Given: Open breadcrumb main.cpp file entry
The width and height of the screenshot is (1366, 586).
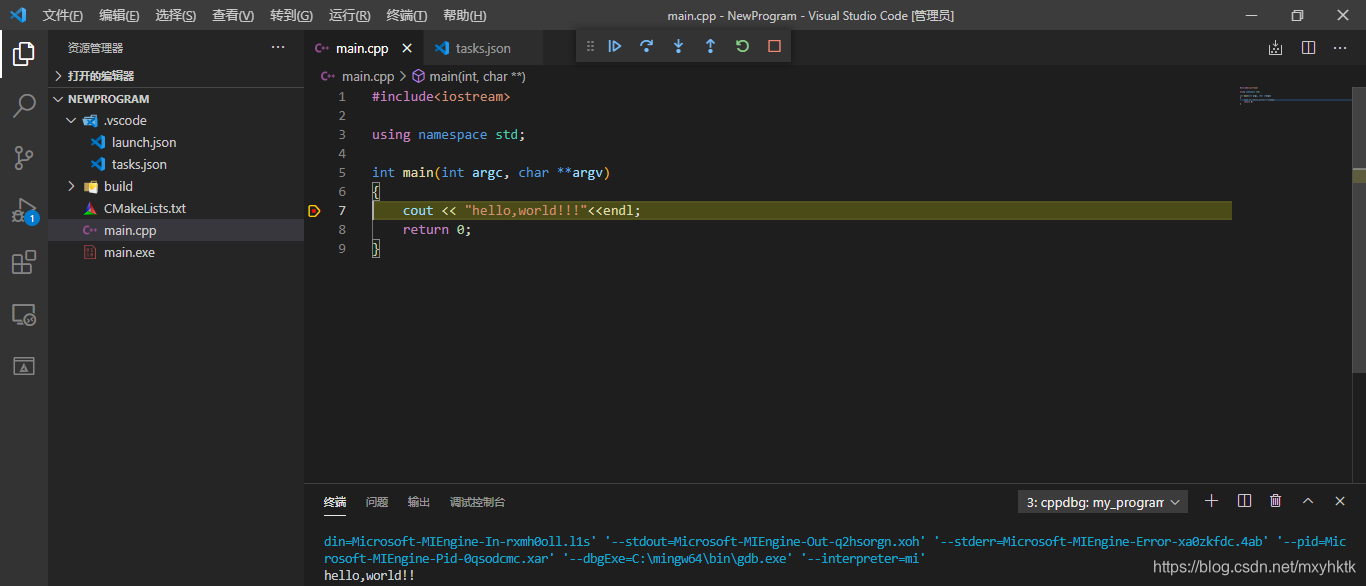Looking at the screenshot, I should [358, 76].
